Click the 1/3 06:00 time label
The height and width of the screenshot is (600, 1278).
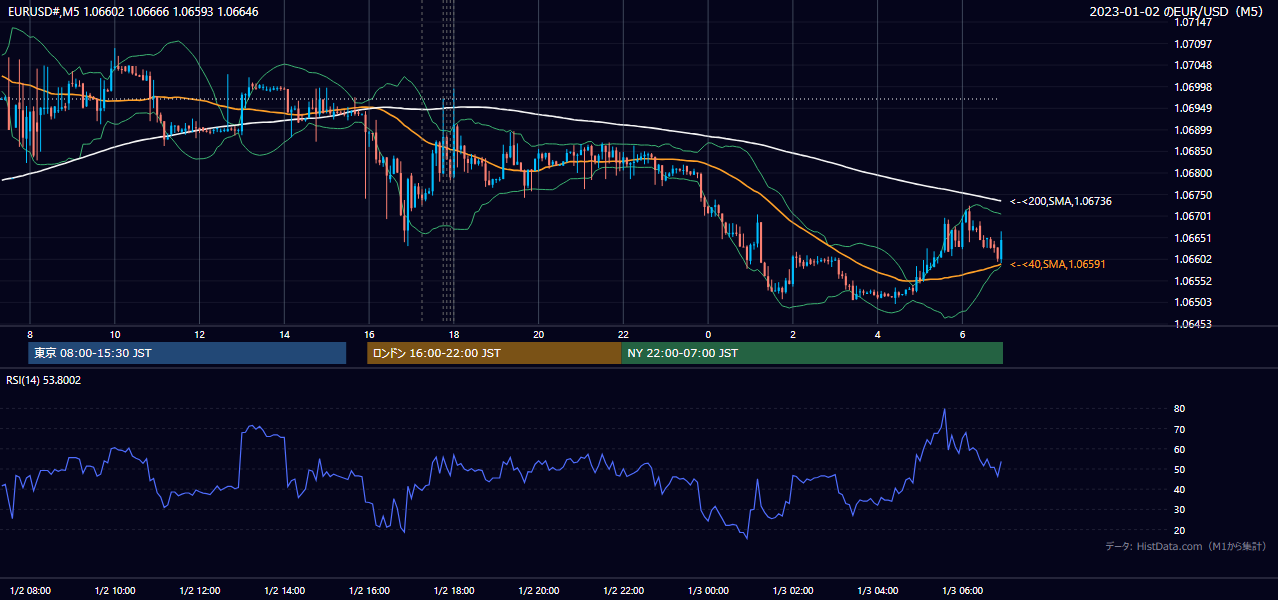963,590
